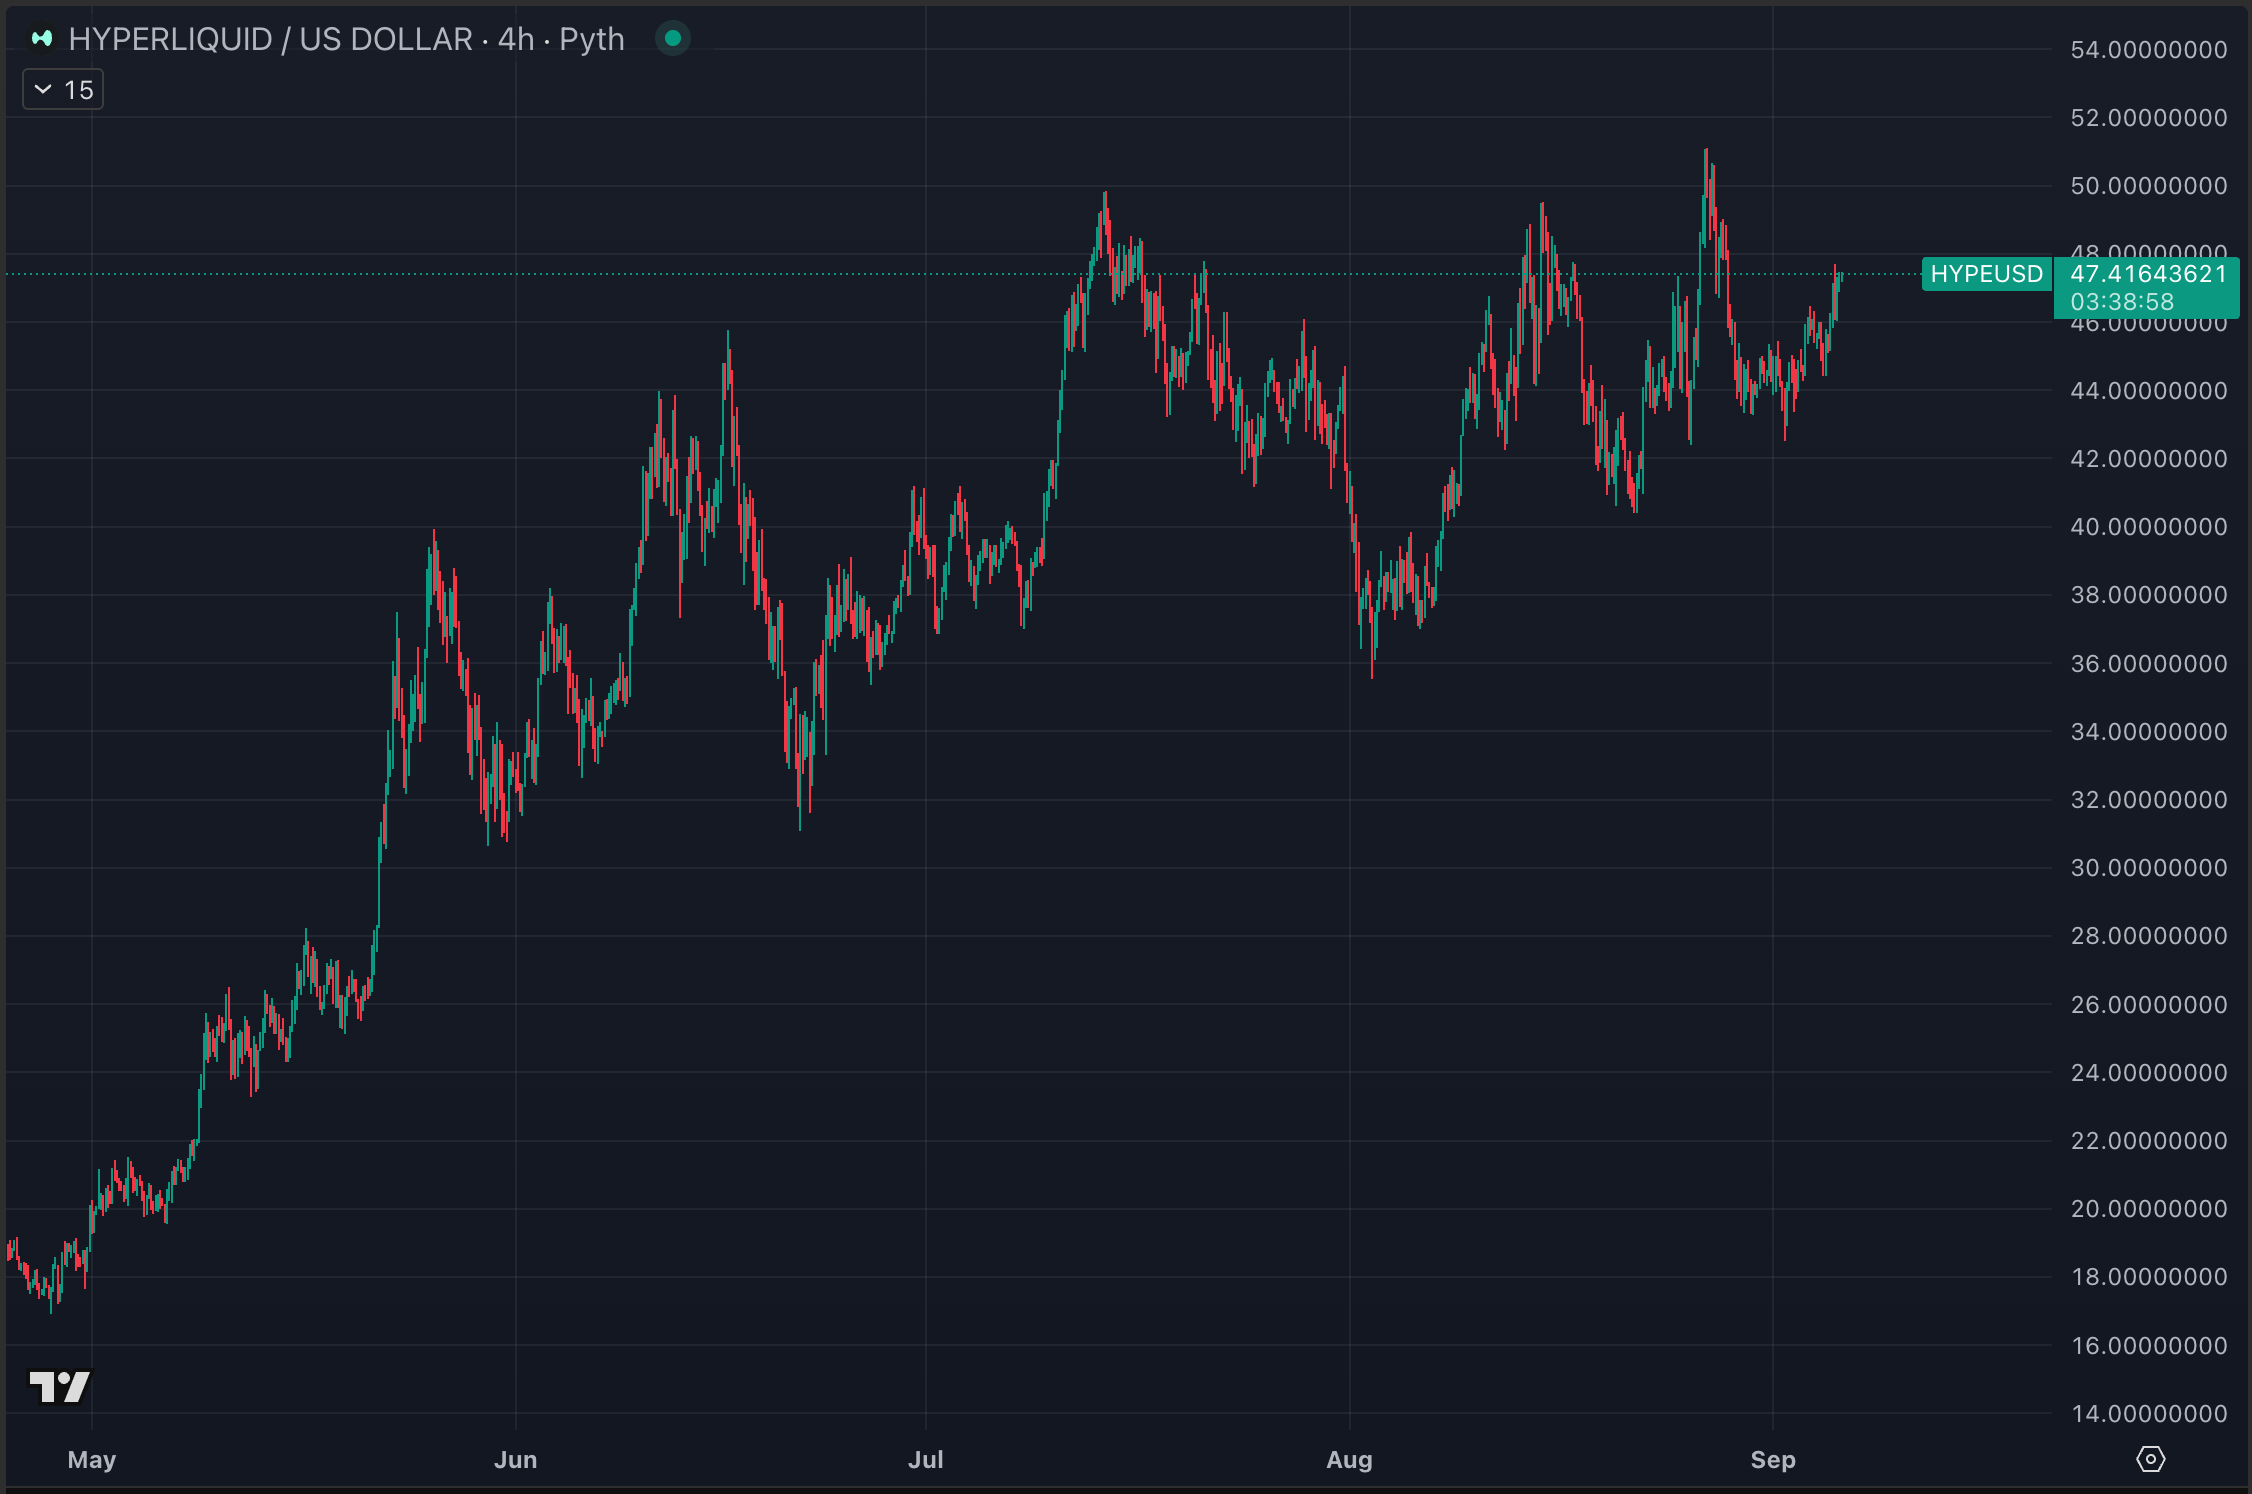2252x1494 pixels.
Task: Expand the 15 indicators chevron
Action: (43, 90)
